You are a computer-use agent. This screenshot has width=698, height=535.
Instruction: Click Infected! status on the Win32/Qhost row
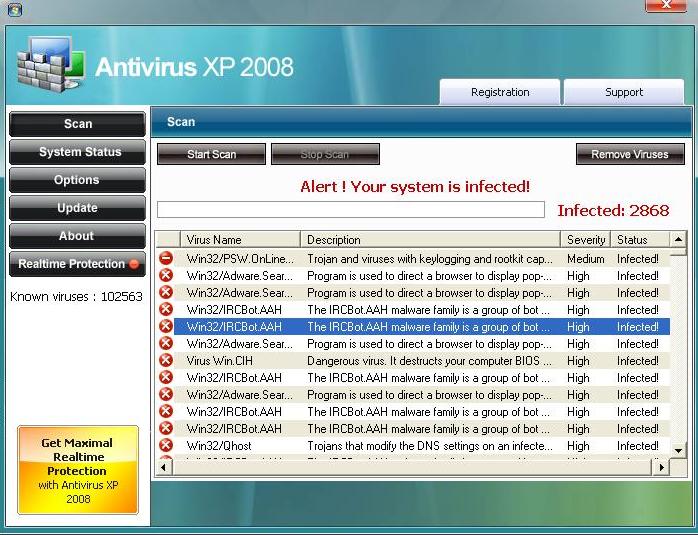point(637,446)
